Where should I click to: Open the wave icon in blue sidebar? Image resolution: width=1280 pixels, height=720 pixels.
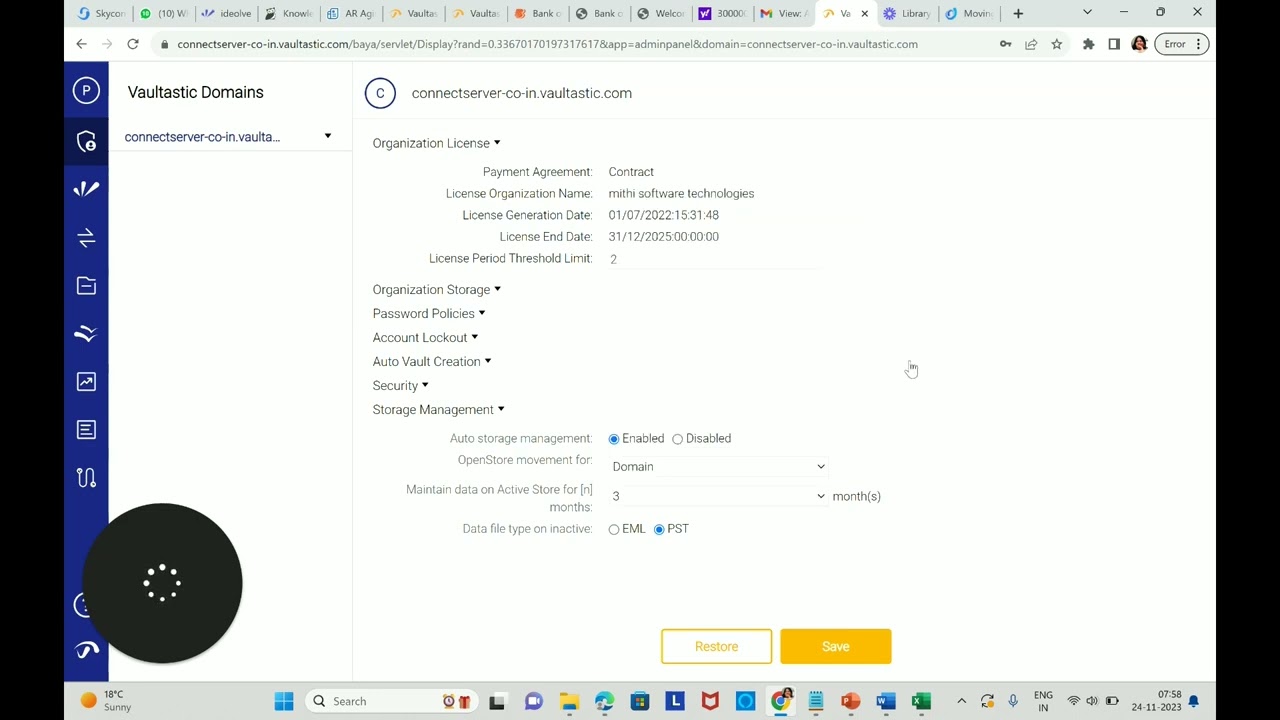[x=86, y=333]
